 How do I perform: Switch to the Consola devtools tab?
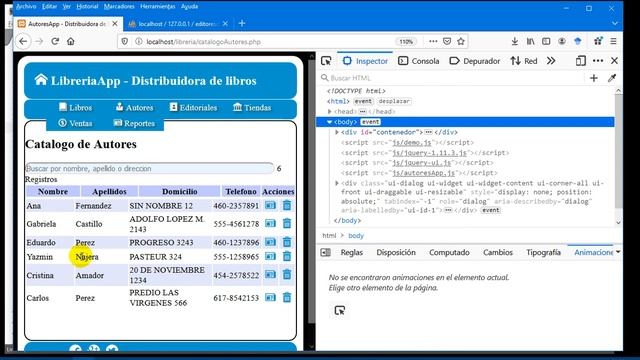[x=419, y=61]
